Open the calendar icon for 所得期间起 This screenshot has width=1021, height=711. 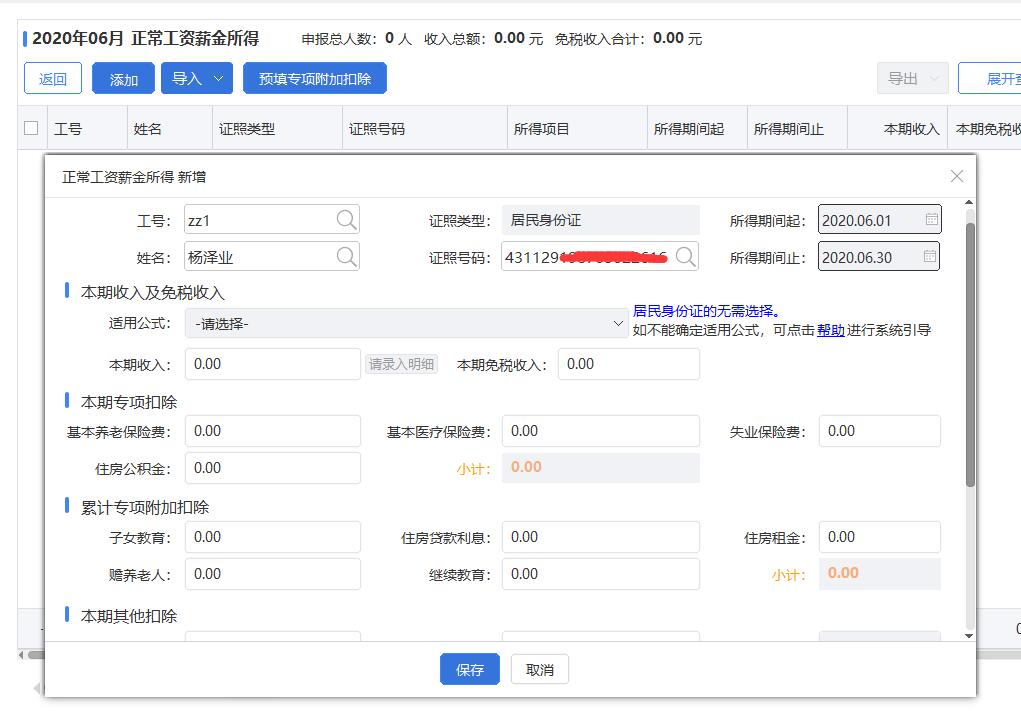[932, 219]
